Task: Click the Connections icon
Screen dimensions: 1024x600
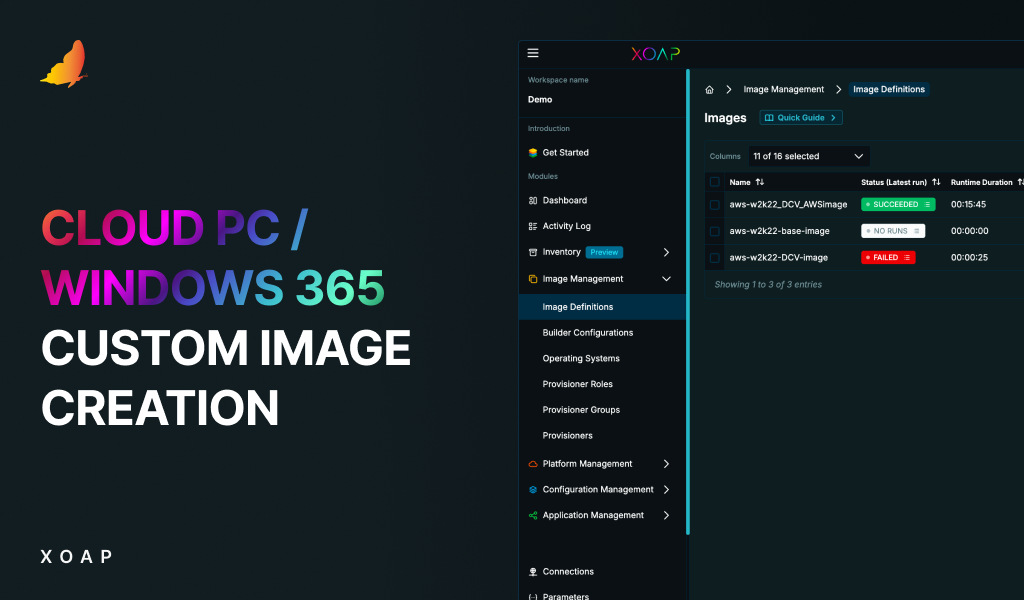Action: 533,572
